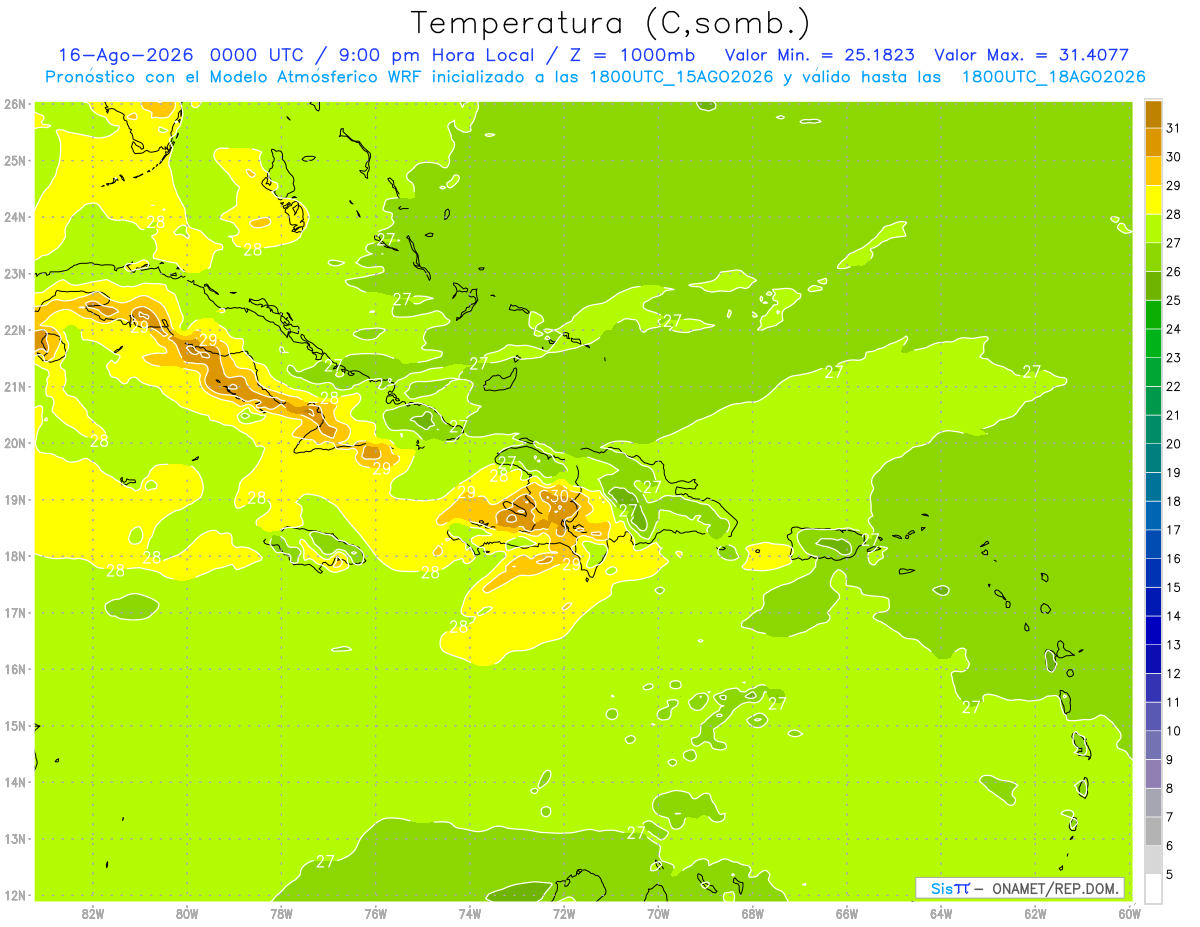This screenshot has width=1200, height=927.
Task: Select the '1800UTC_18AGO2026' valid-until time
Action: click(x=1053, y=77)
